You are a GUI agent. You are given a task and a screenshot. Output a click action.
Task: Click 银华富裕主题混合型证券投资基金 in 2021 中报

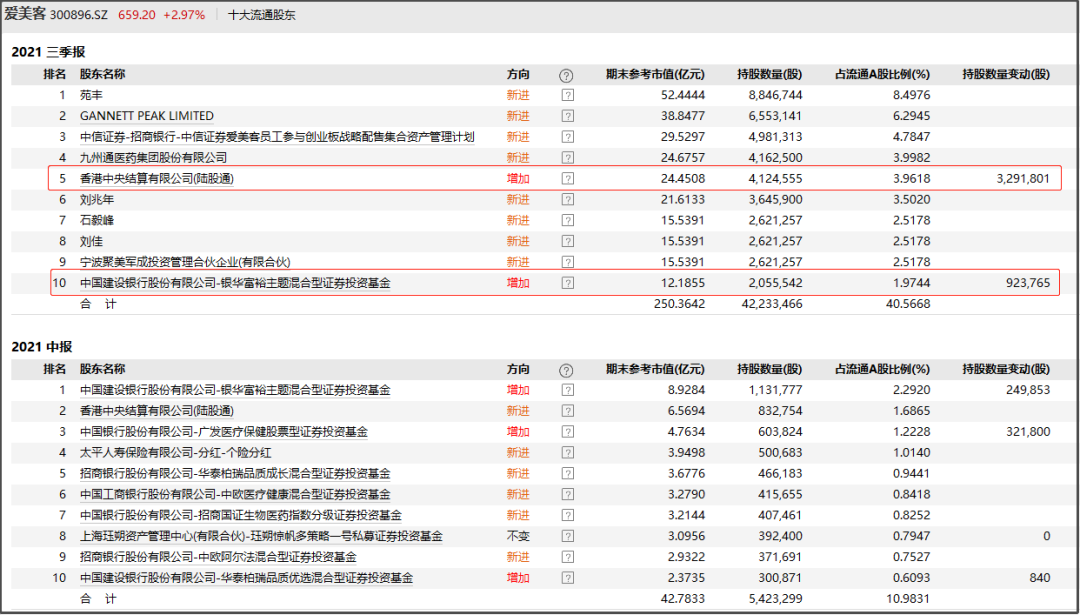(235, 390)
